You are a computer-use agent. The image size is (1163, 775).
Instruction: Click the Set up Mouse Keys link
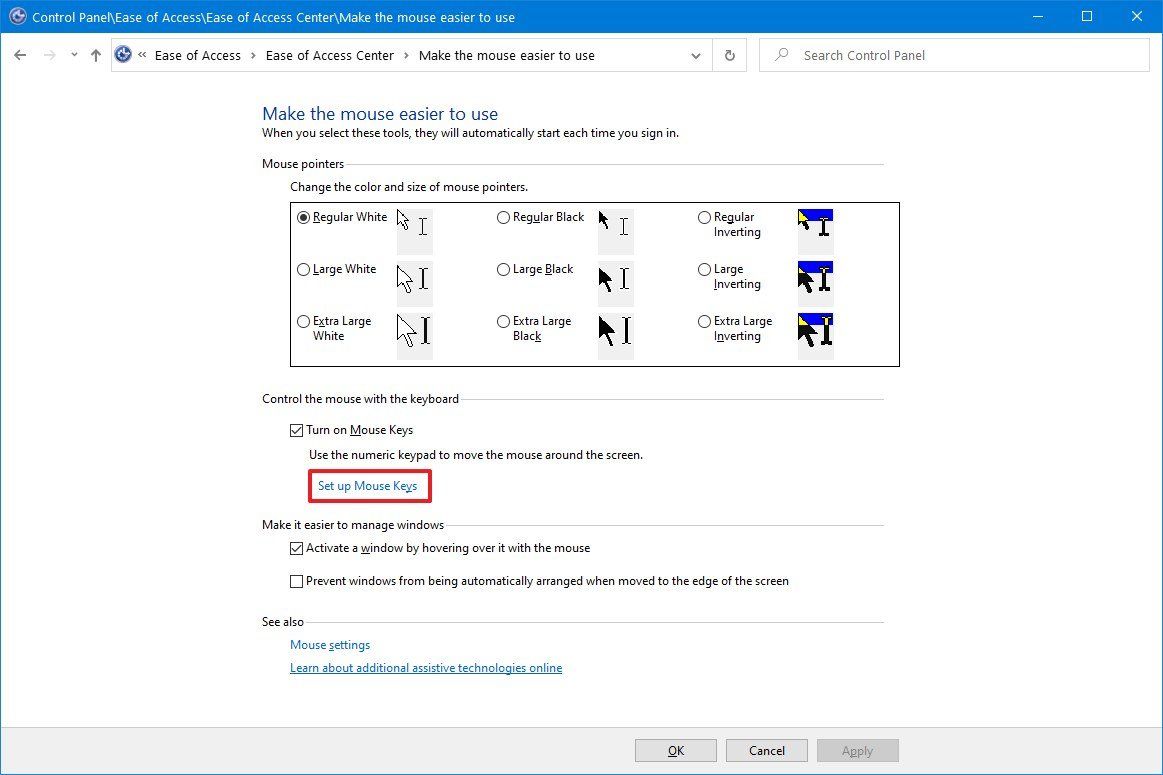pos(369,485)
